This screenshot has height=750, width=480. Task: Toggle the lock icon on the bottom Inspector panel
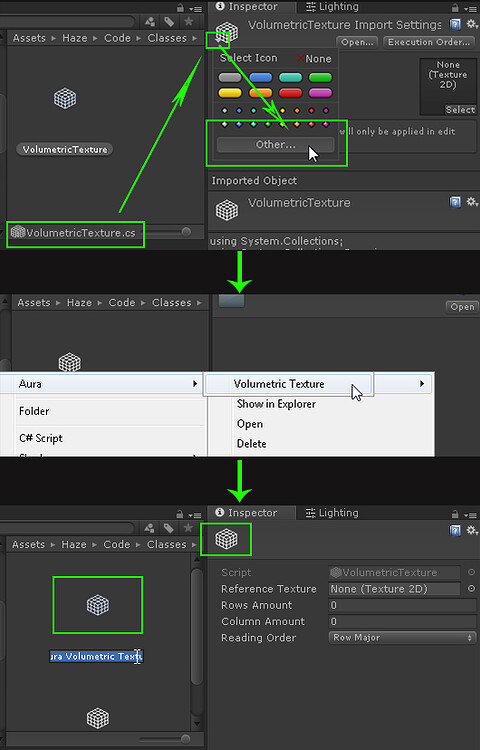tap(455, 514)
